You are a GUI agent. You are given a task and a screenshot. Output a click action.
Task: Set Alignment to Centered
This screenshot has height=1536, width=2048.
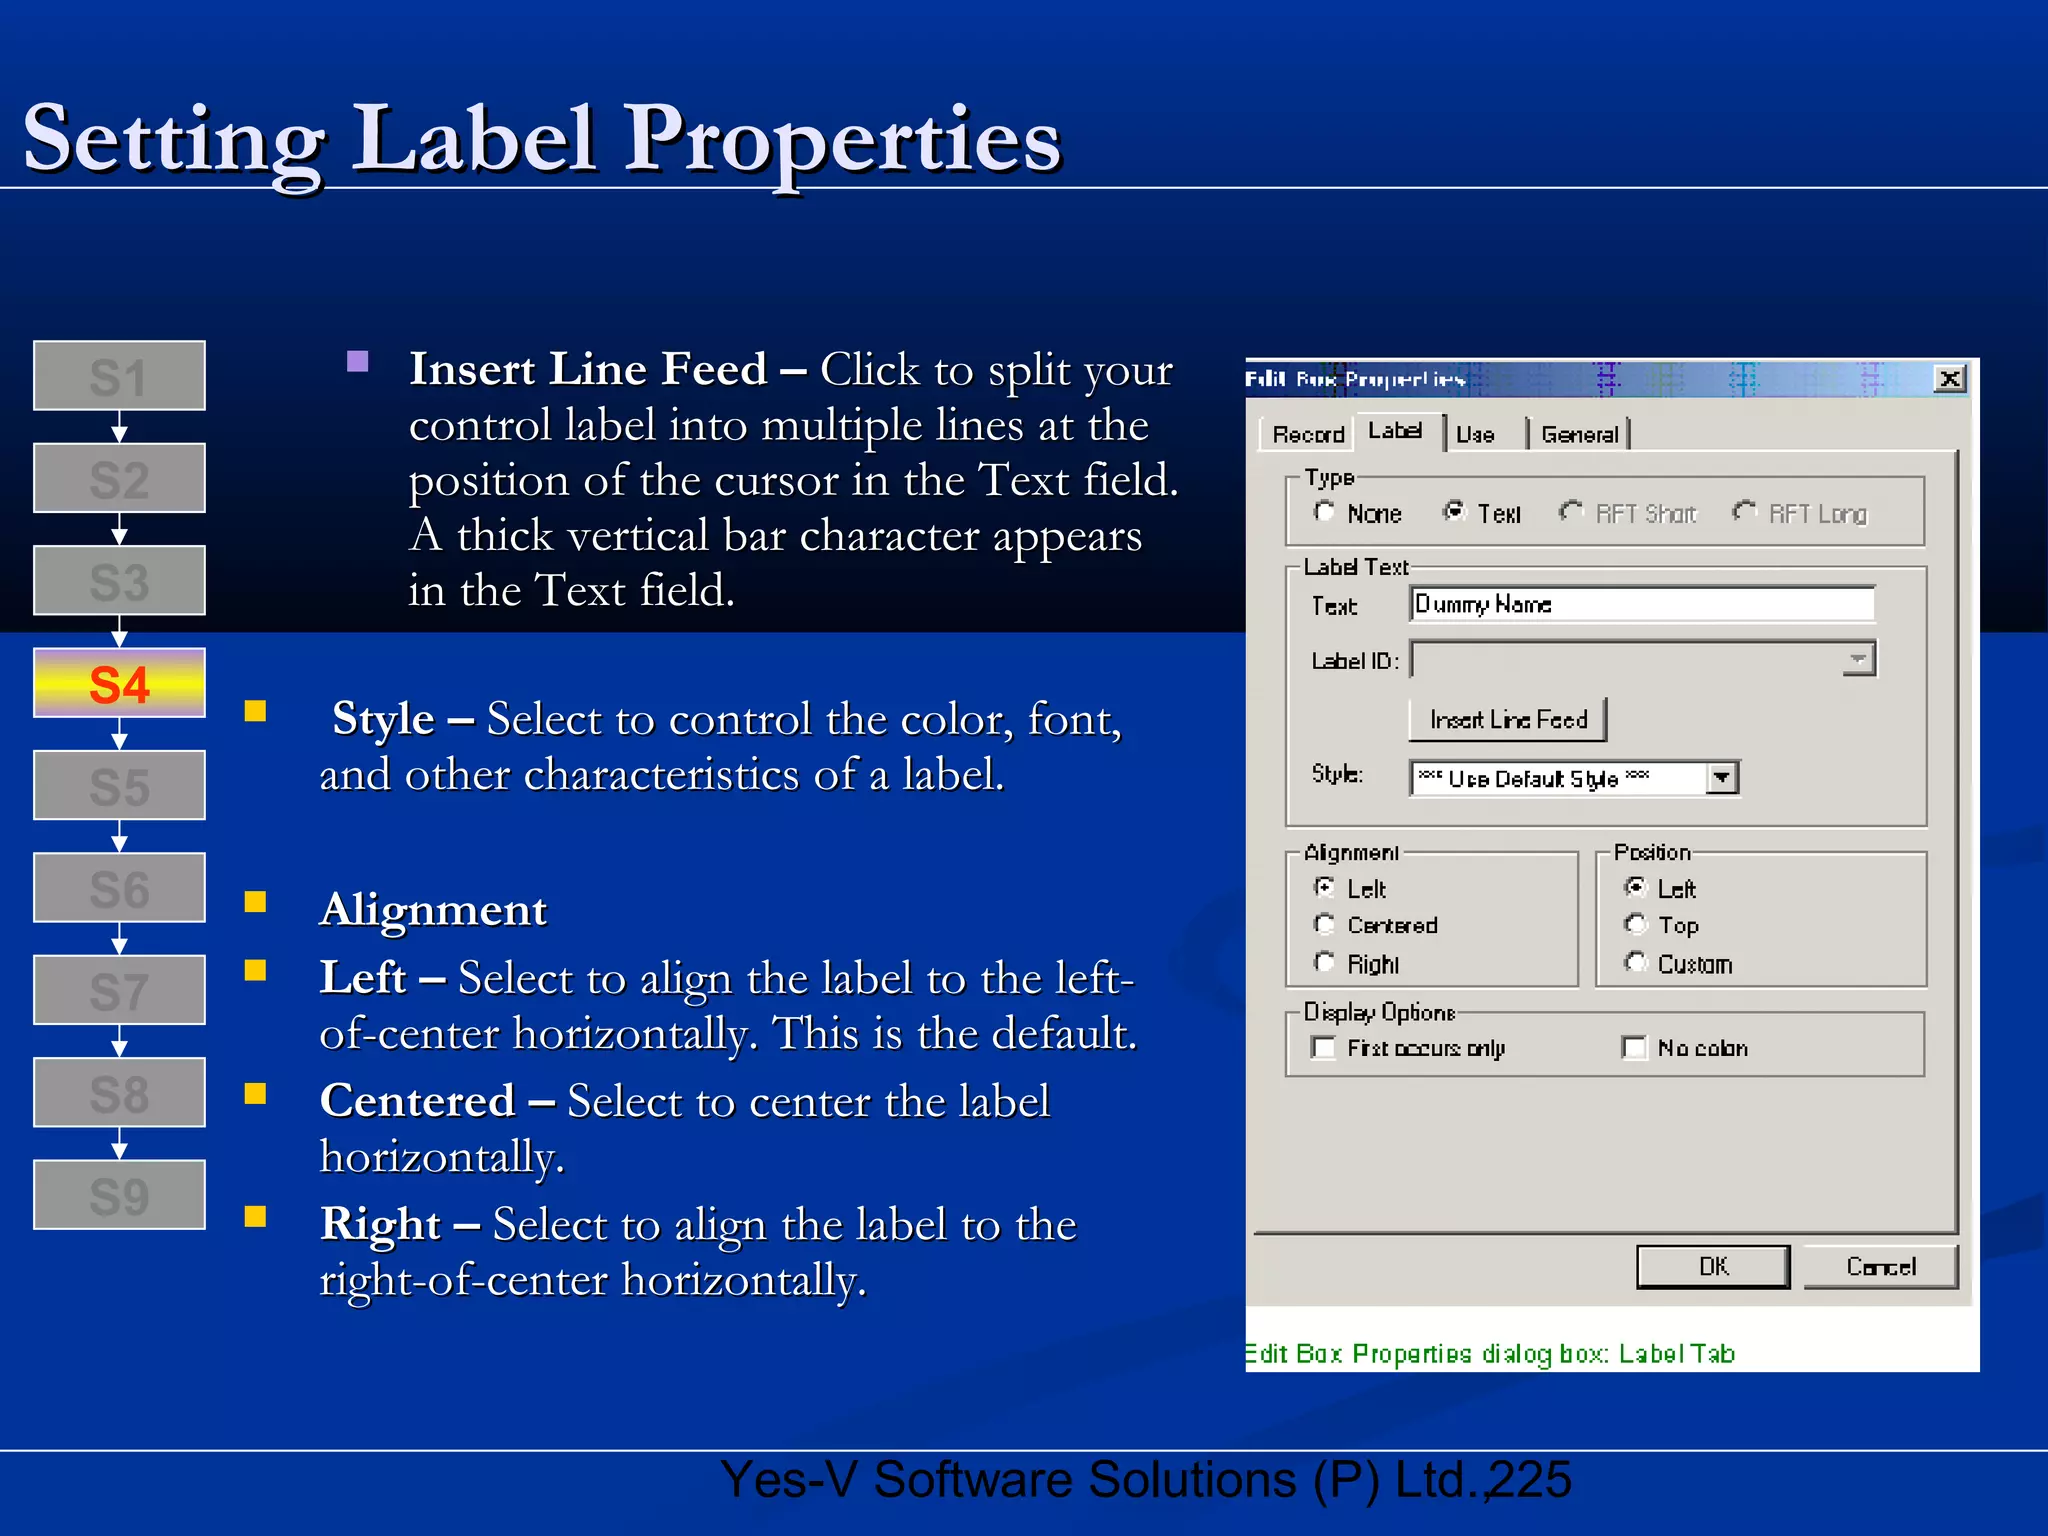[1325, 924]
